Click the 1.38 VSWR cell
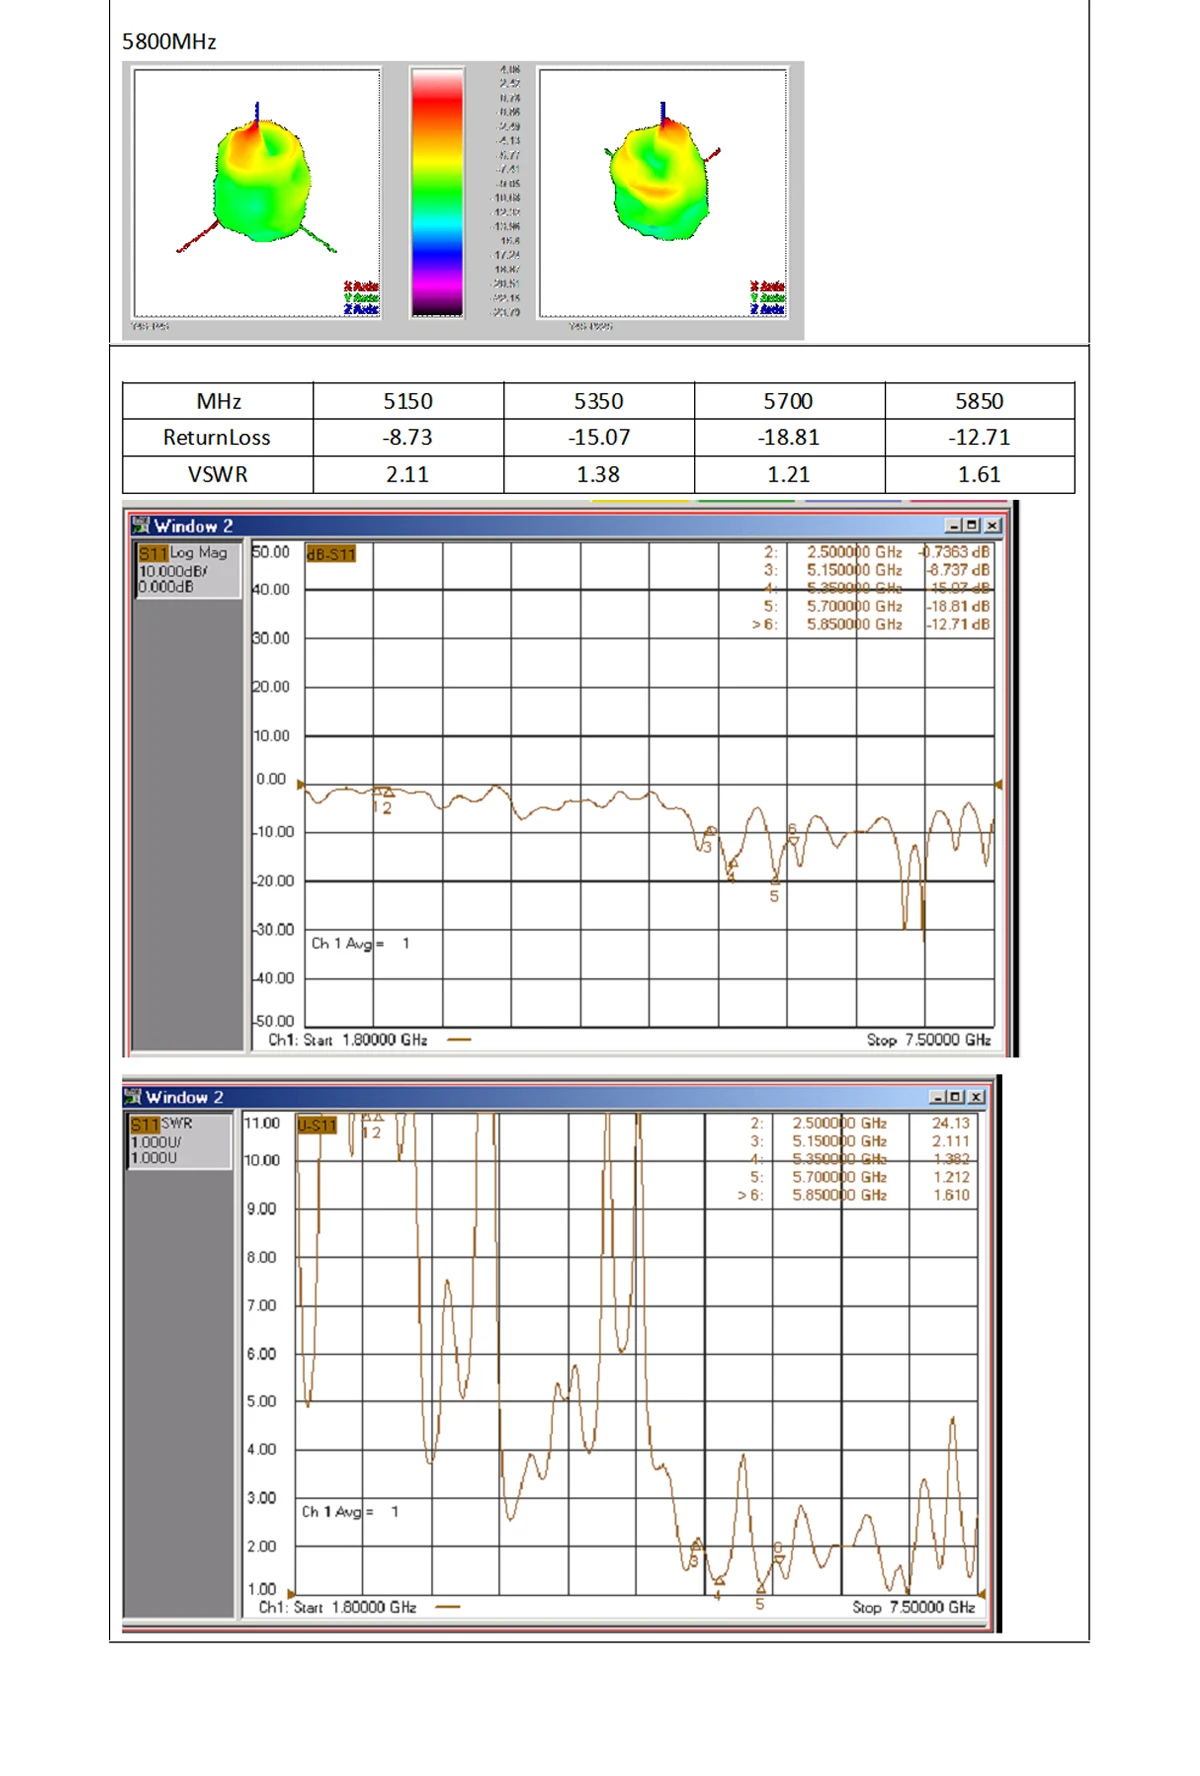This screenshot has width=1200, height=1776. click(x=599, y=474)
